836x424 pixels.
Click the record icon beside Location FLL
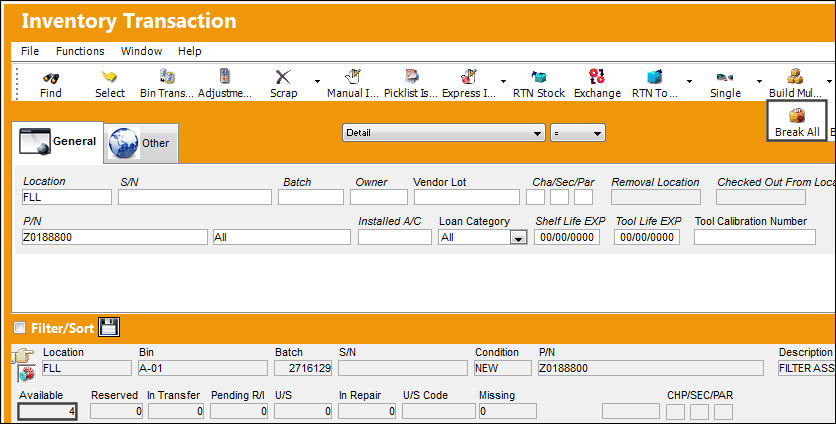tap(27, 373)
